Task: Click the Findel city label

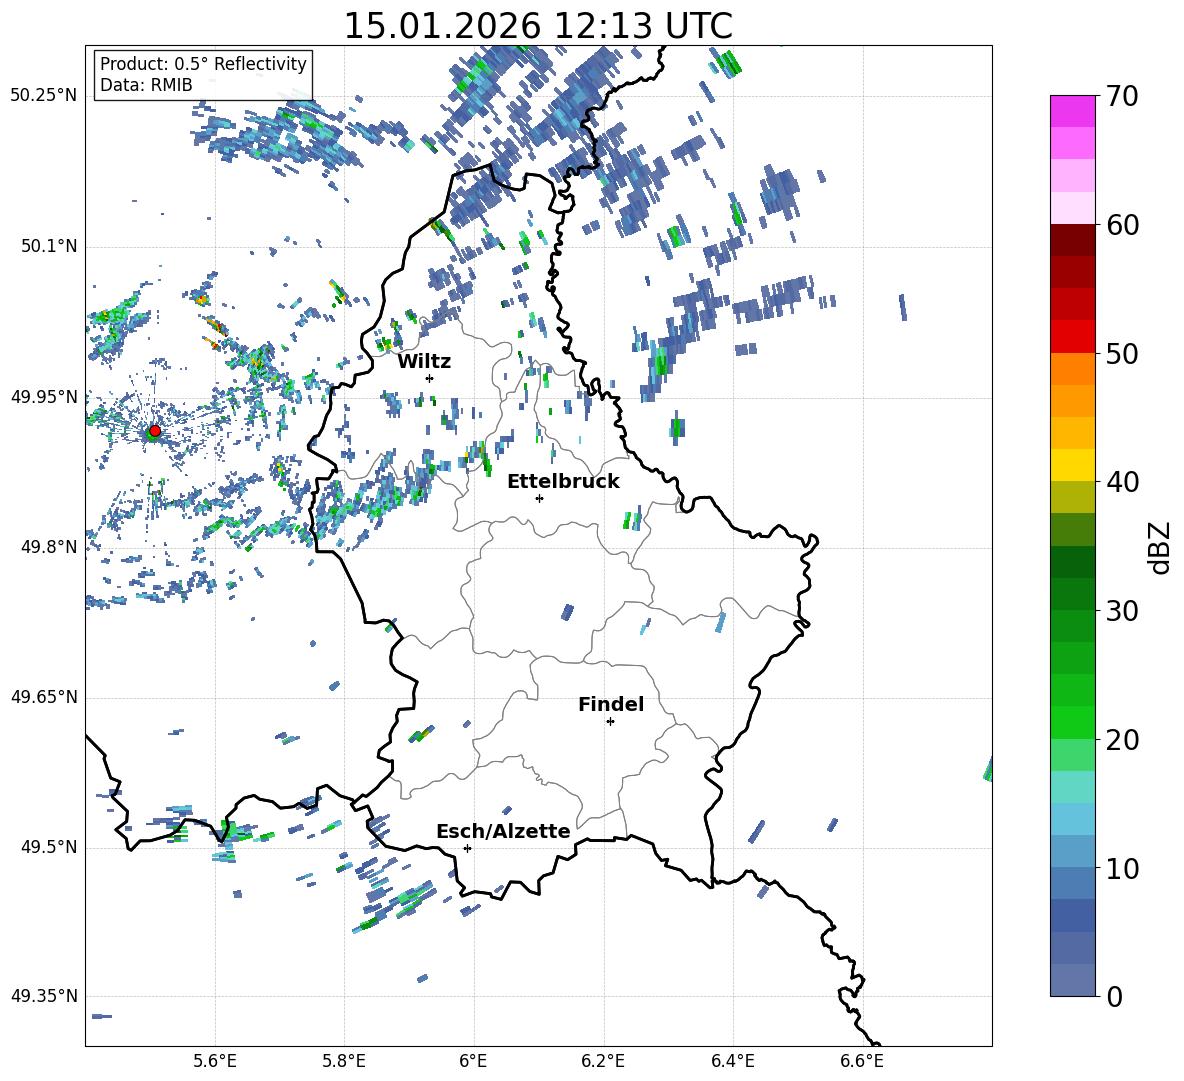Action: (x=610, y=704)
